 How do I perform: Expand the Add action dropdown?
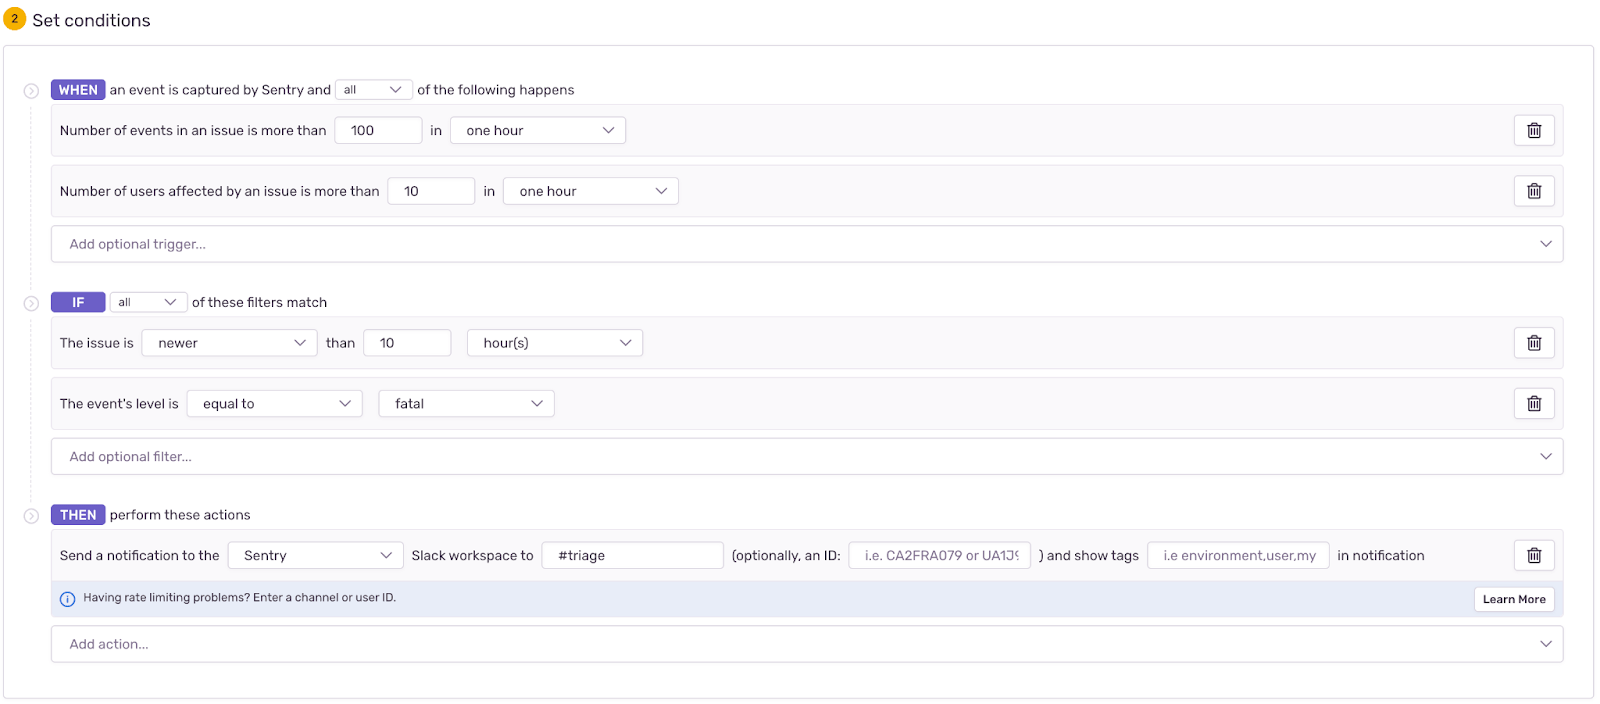coord(807,644)
